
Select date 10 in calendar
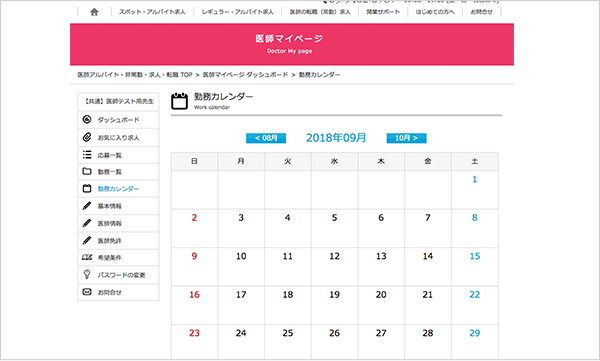[241, 256]
